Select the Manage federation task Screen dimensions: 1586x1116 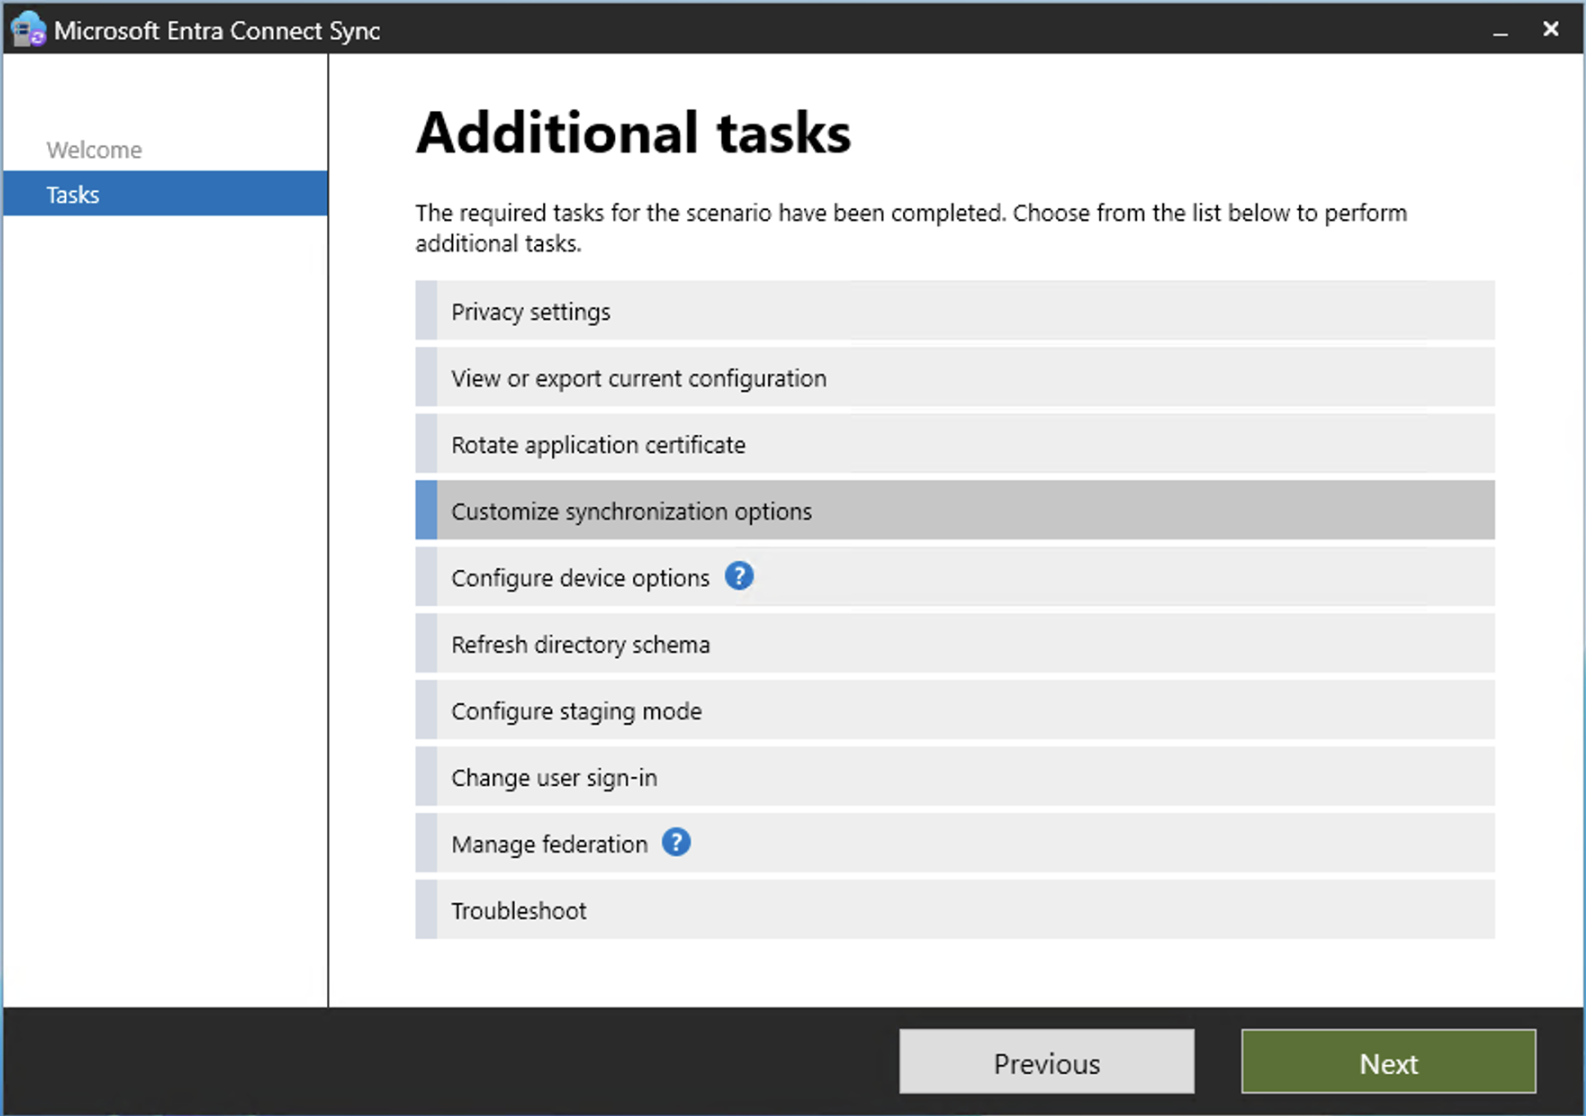[x=955, y=844]
